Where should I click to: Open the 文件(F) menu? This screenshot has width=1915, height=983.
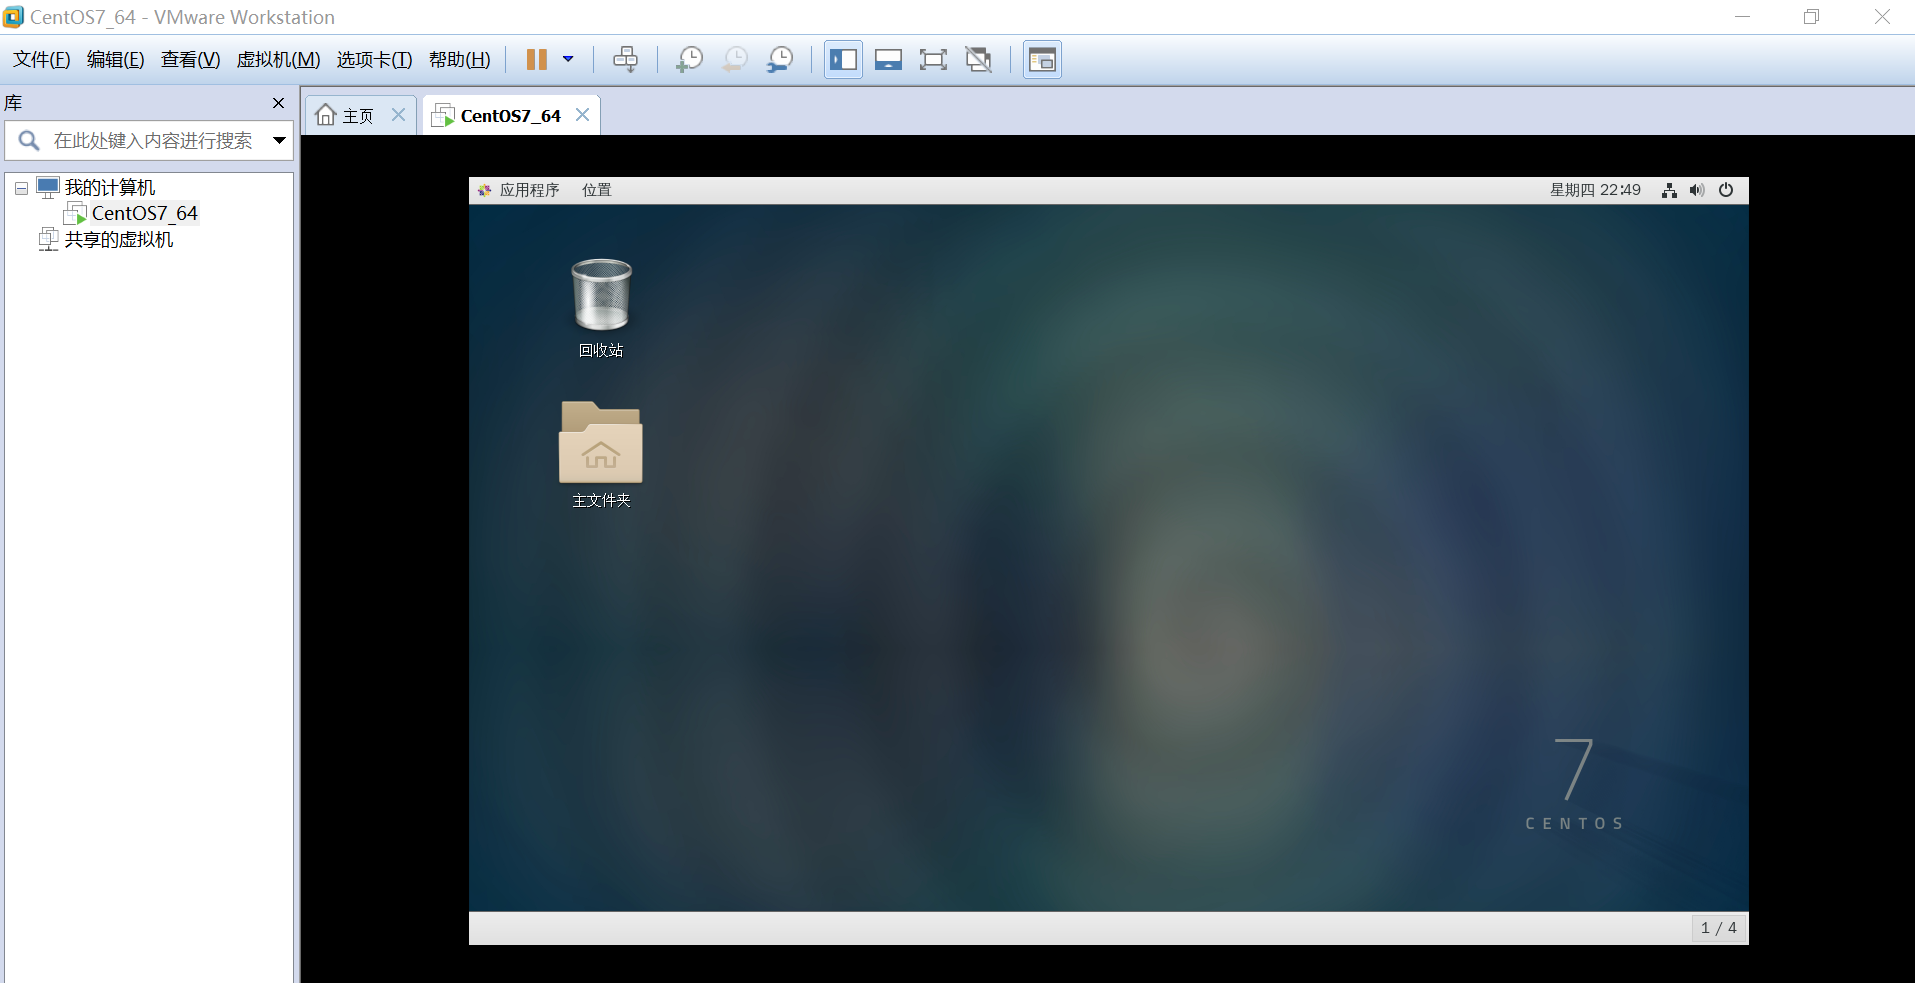pos(42,60)
